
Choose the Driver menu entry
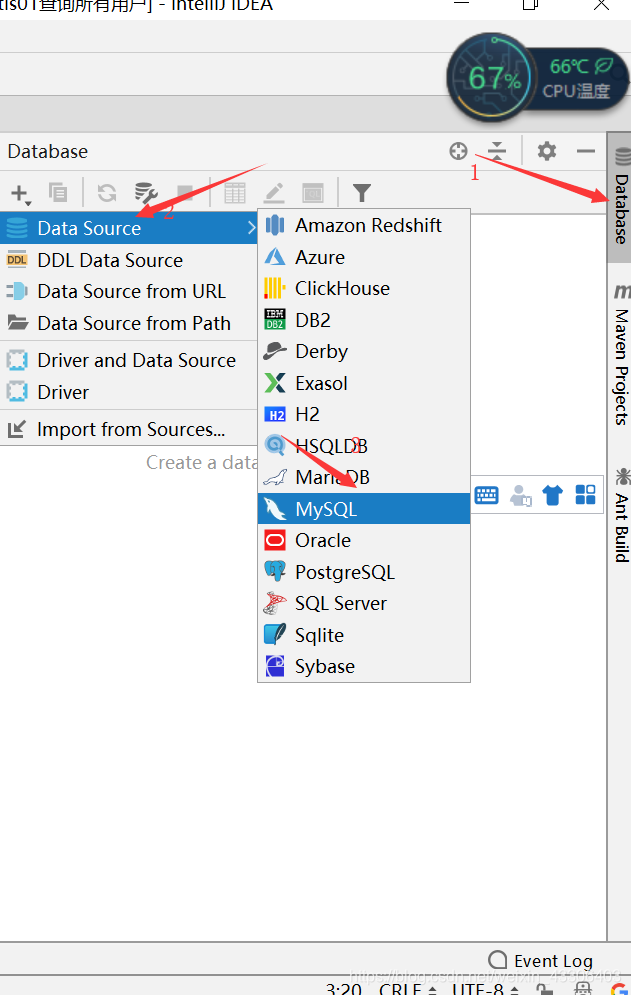128,392
